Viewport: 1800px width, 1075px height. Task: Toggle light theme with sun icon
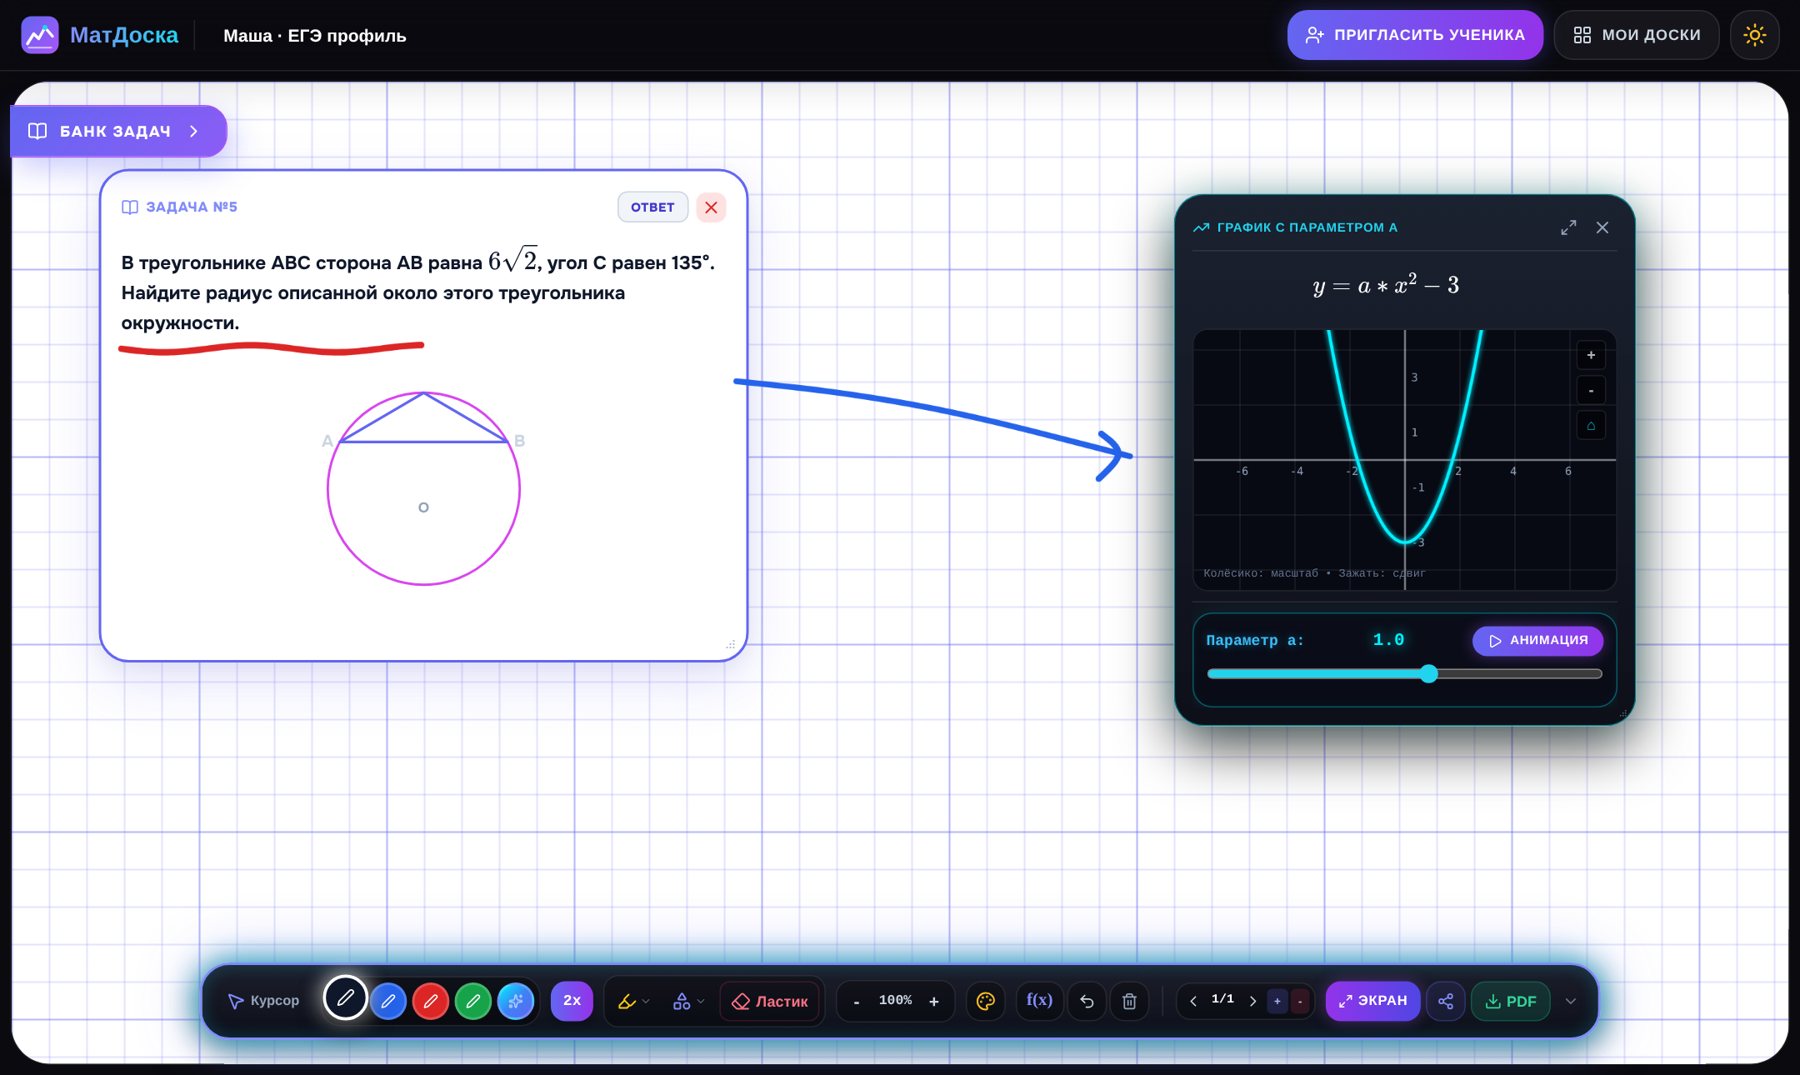click(x=1755, y=35)
